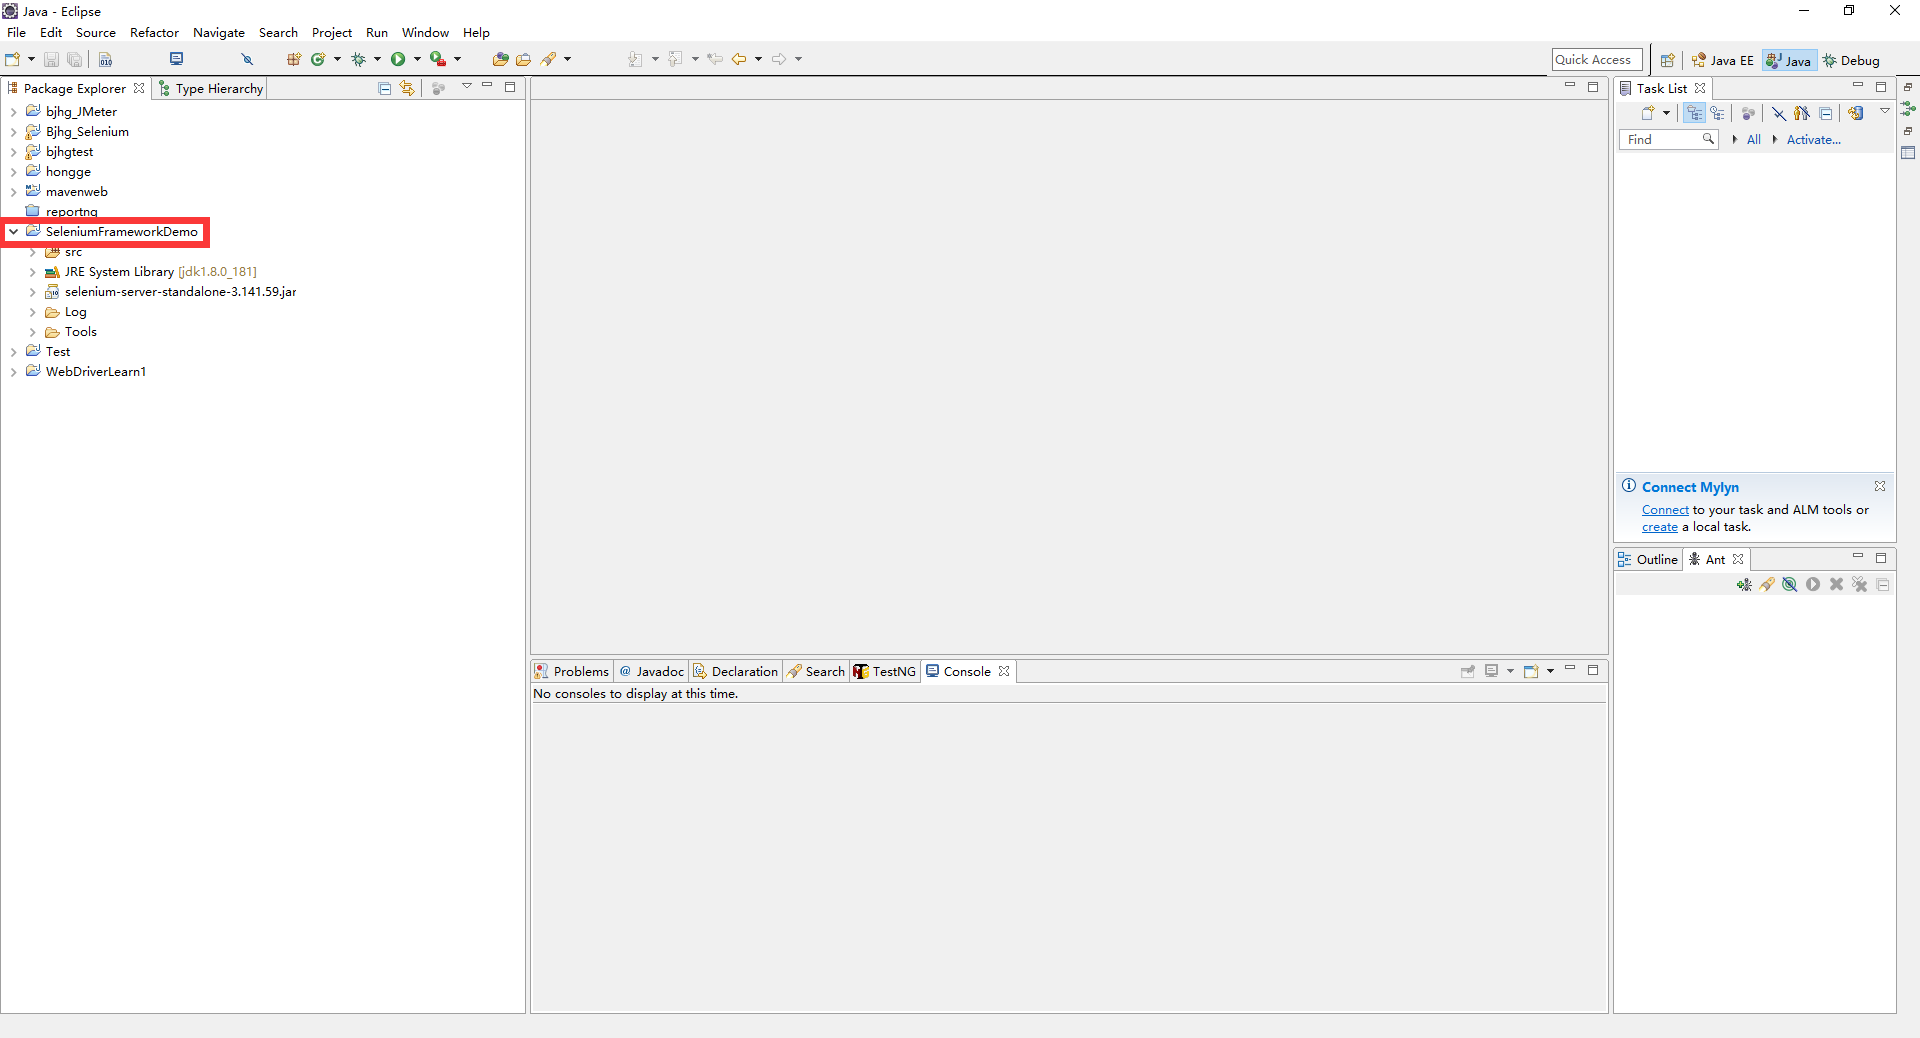Click the All working set link

tap(1754, 140)
